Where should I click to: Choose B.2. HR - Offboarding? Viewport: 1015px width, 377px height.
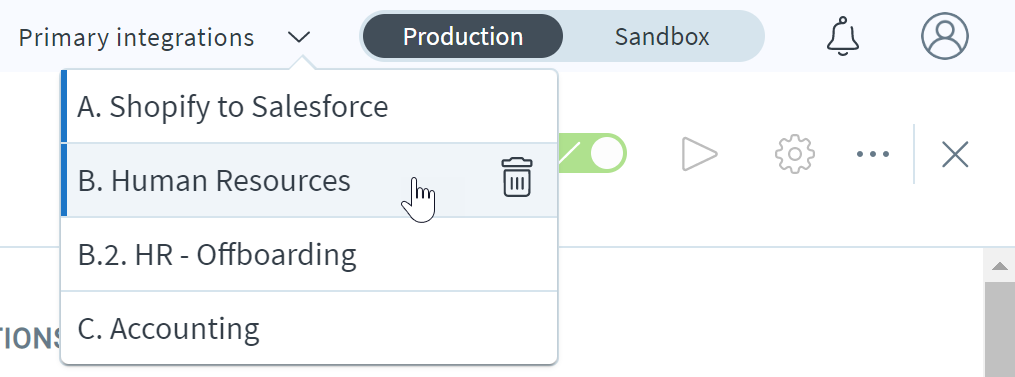coord(309,255)
